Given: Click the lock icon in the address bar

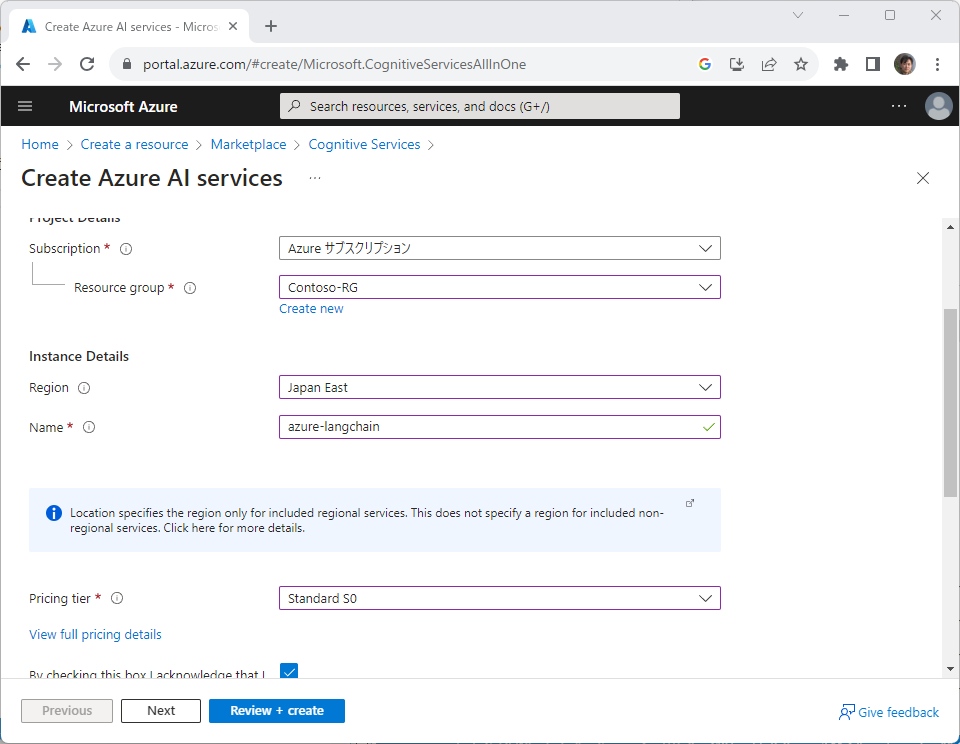Looking at the screenshot, I should tap(127, 64).
